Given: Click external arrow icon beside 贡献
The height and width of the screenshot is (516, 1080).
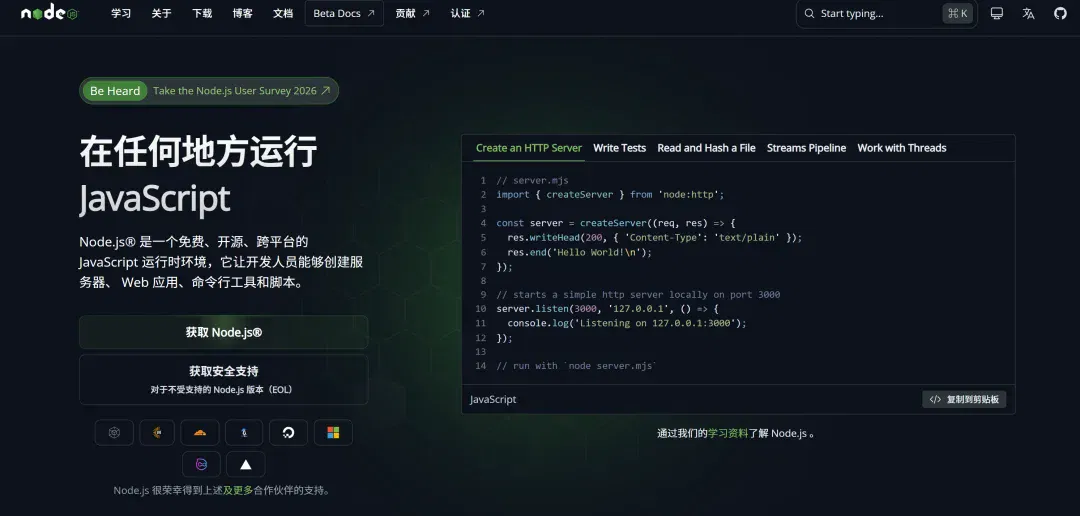Looking at the screenshot, I should click(425, 13).
